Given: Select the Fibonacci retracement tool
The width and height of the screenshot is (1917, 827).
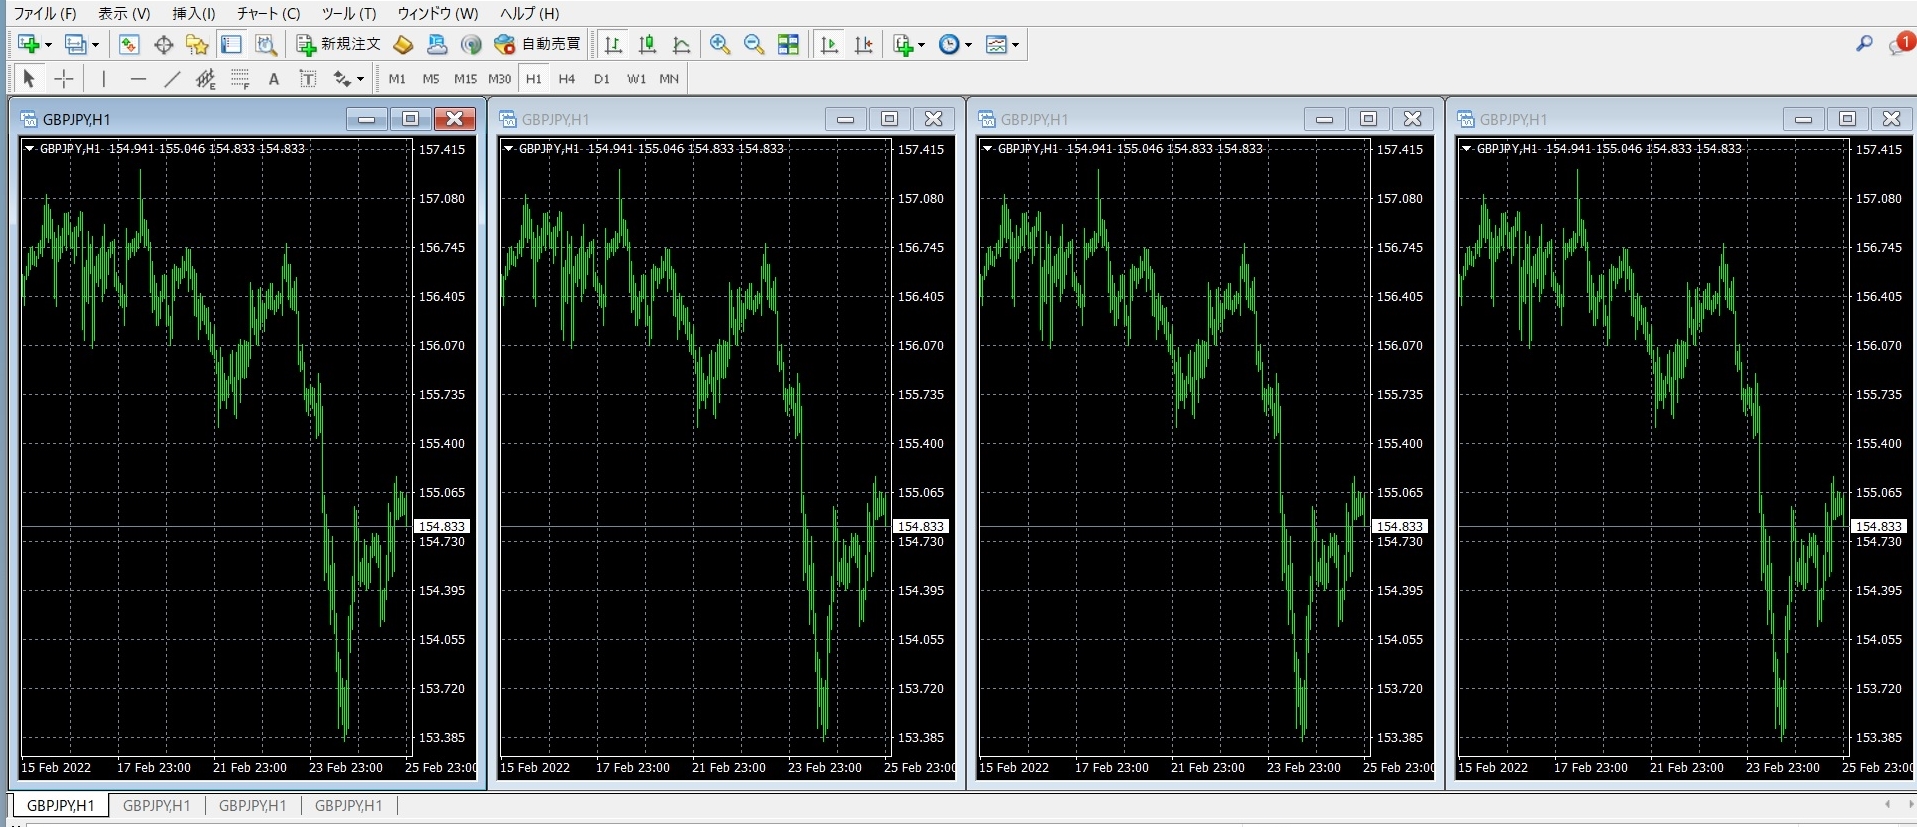Looking at the screenshot, I should coord(240,79).
